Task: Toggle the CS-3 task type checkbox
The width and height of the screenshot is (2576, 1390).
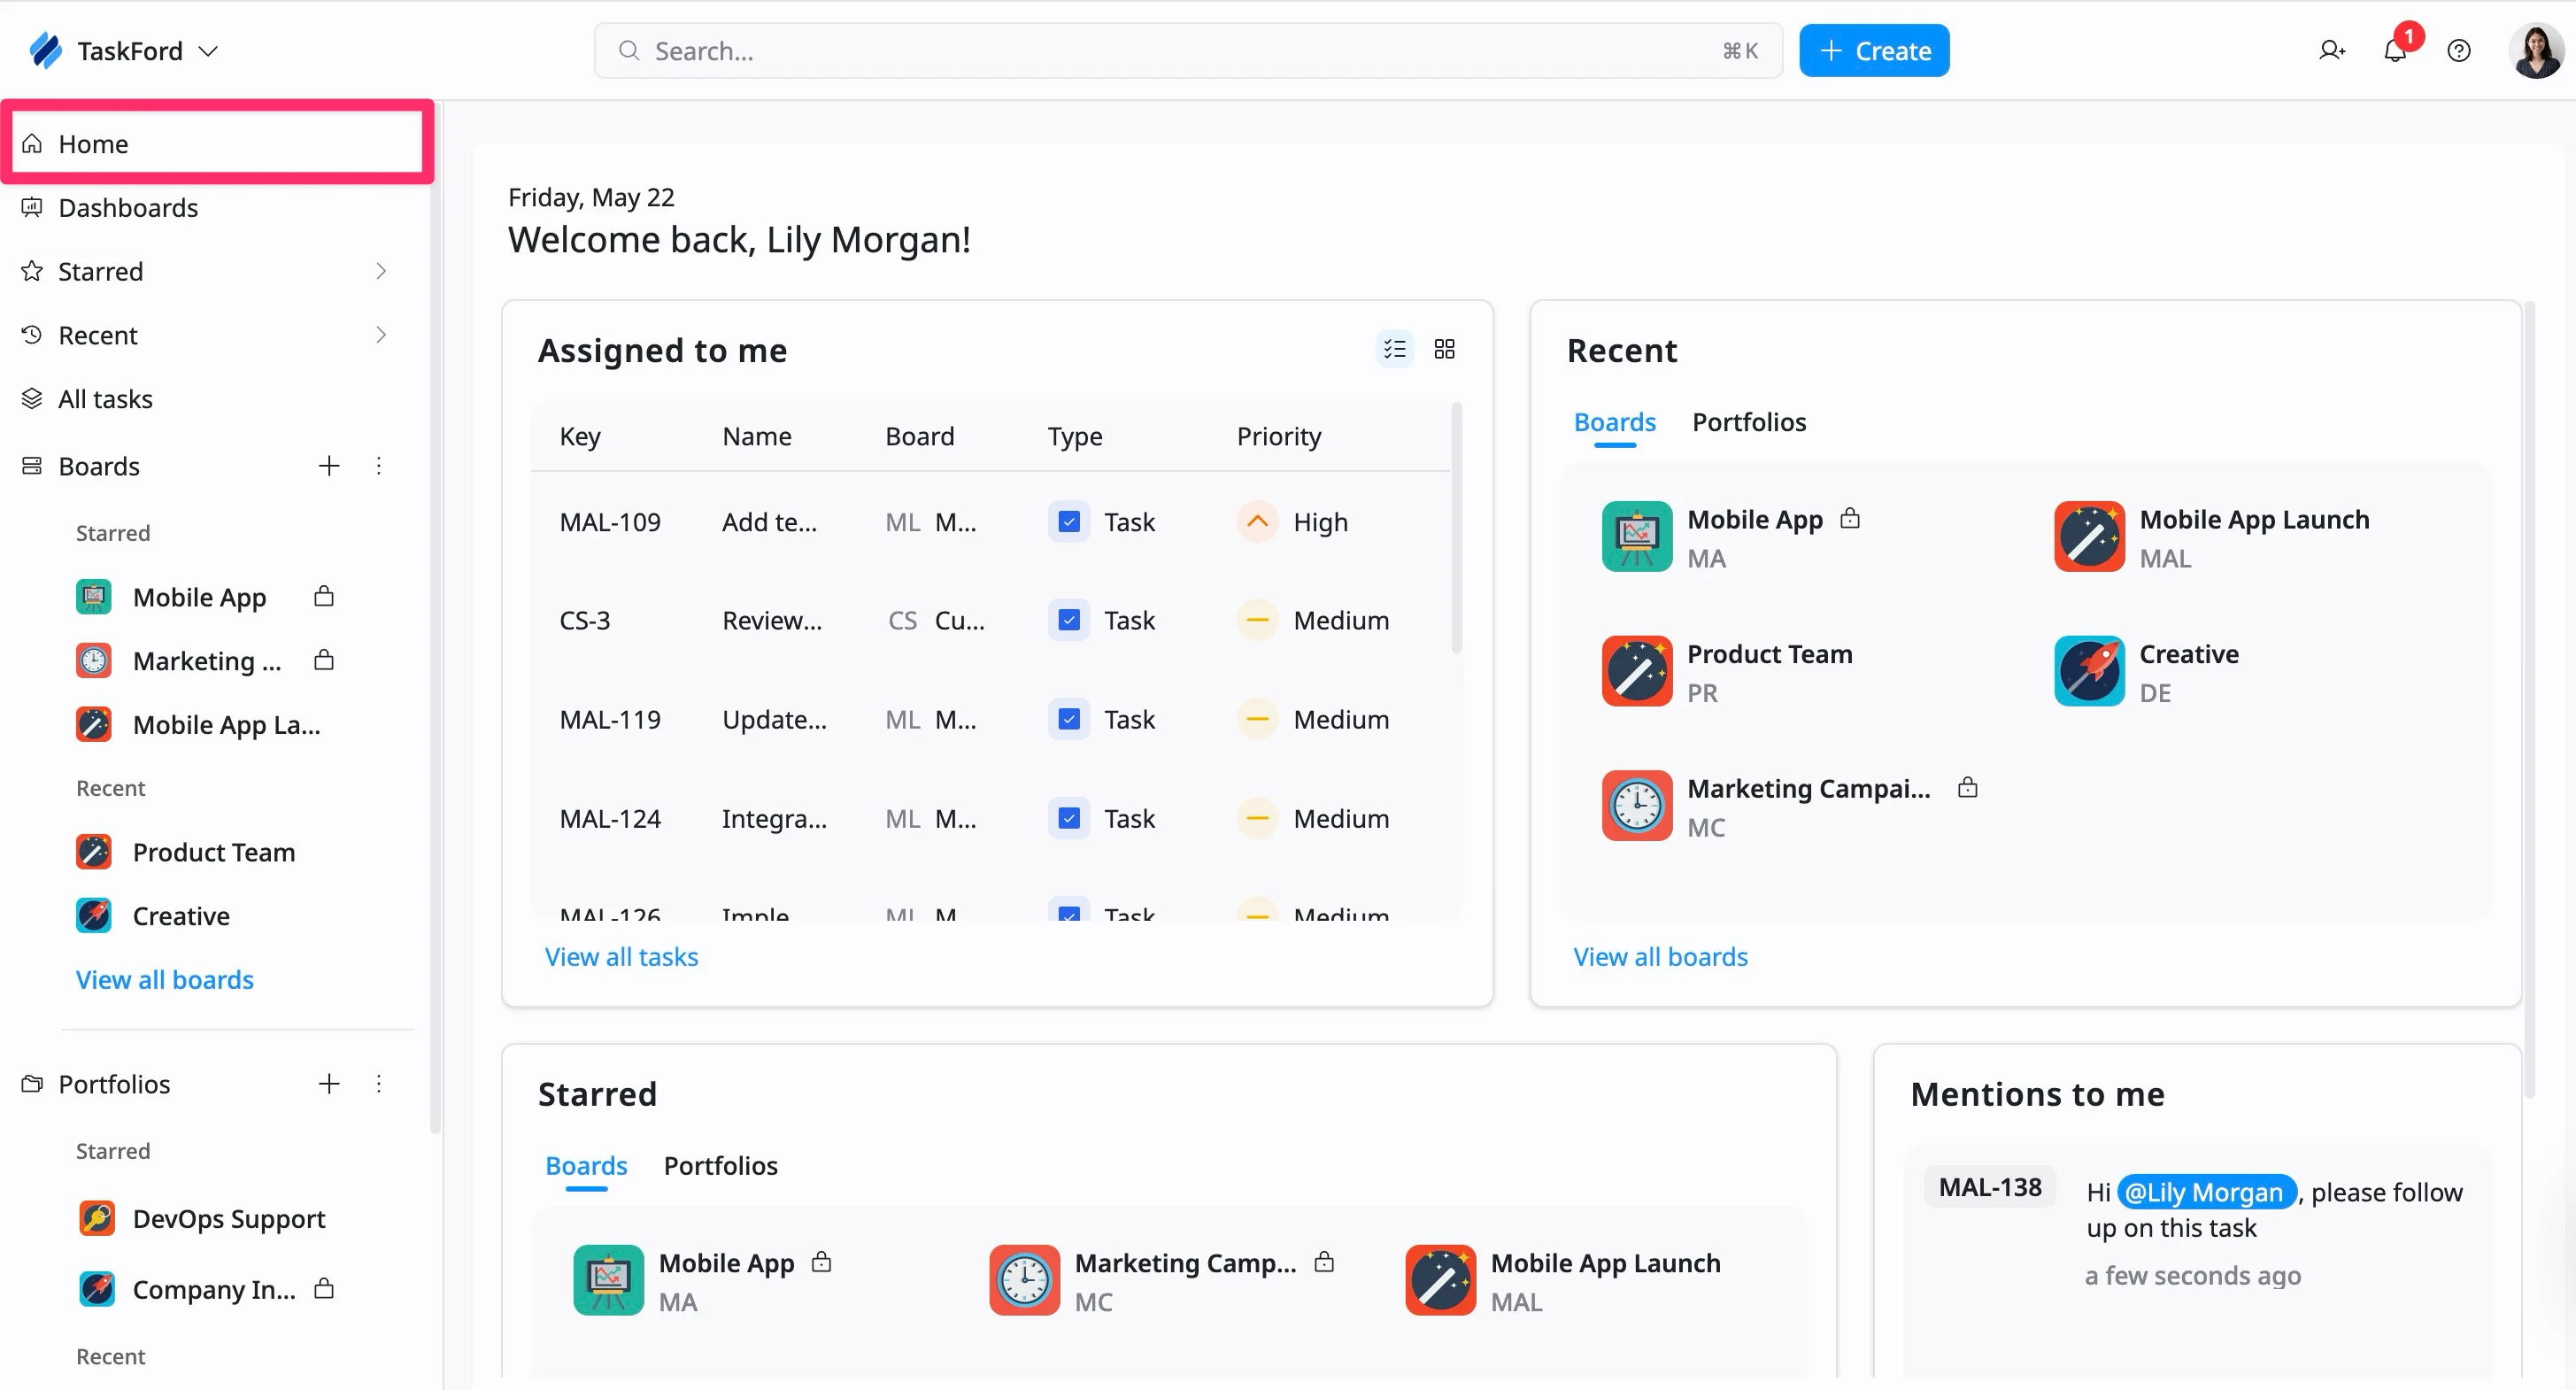Action: point(1069,620)
